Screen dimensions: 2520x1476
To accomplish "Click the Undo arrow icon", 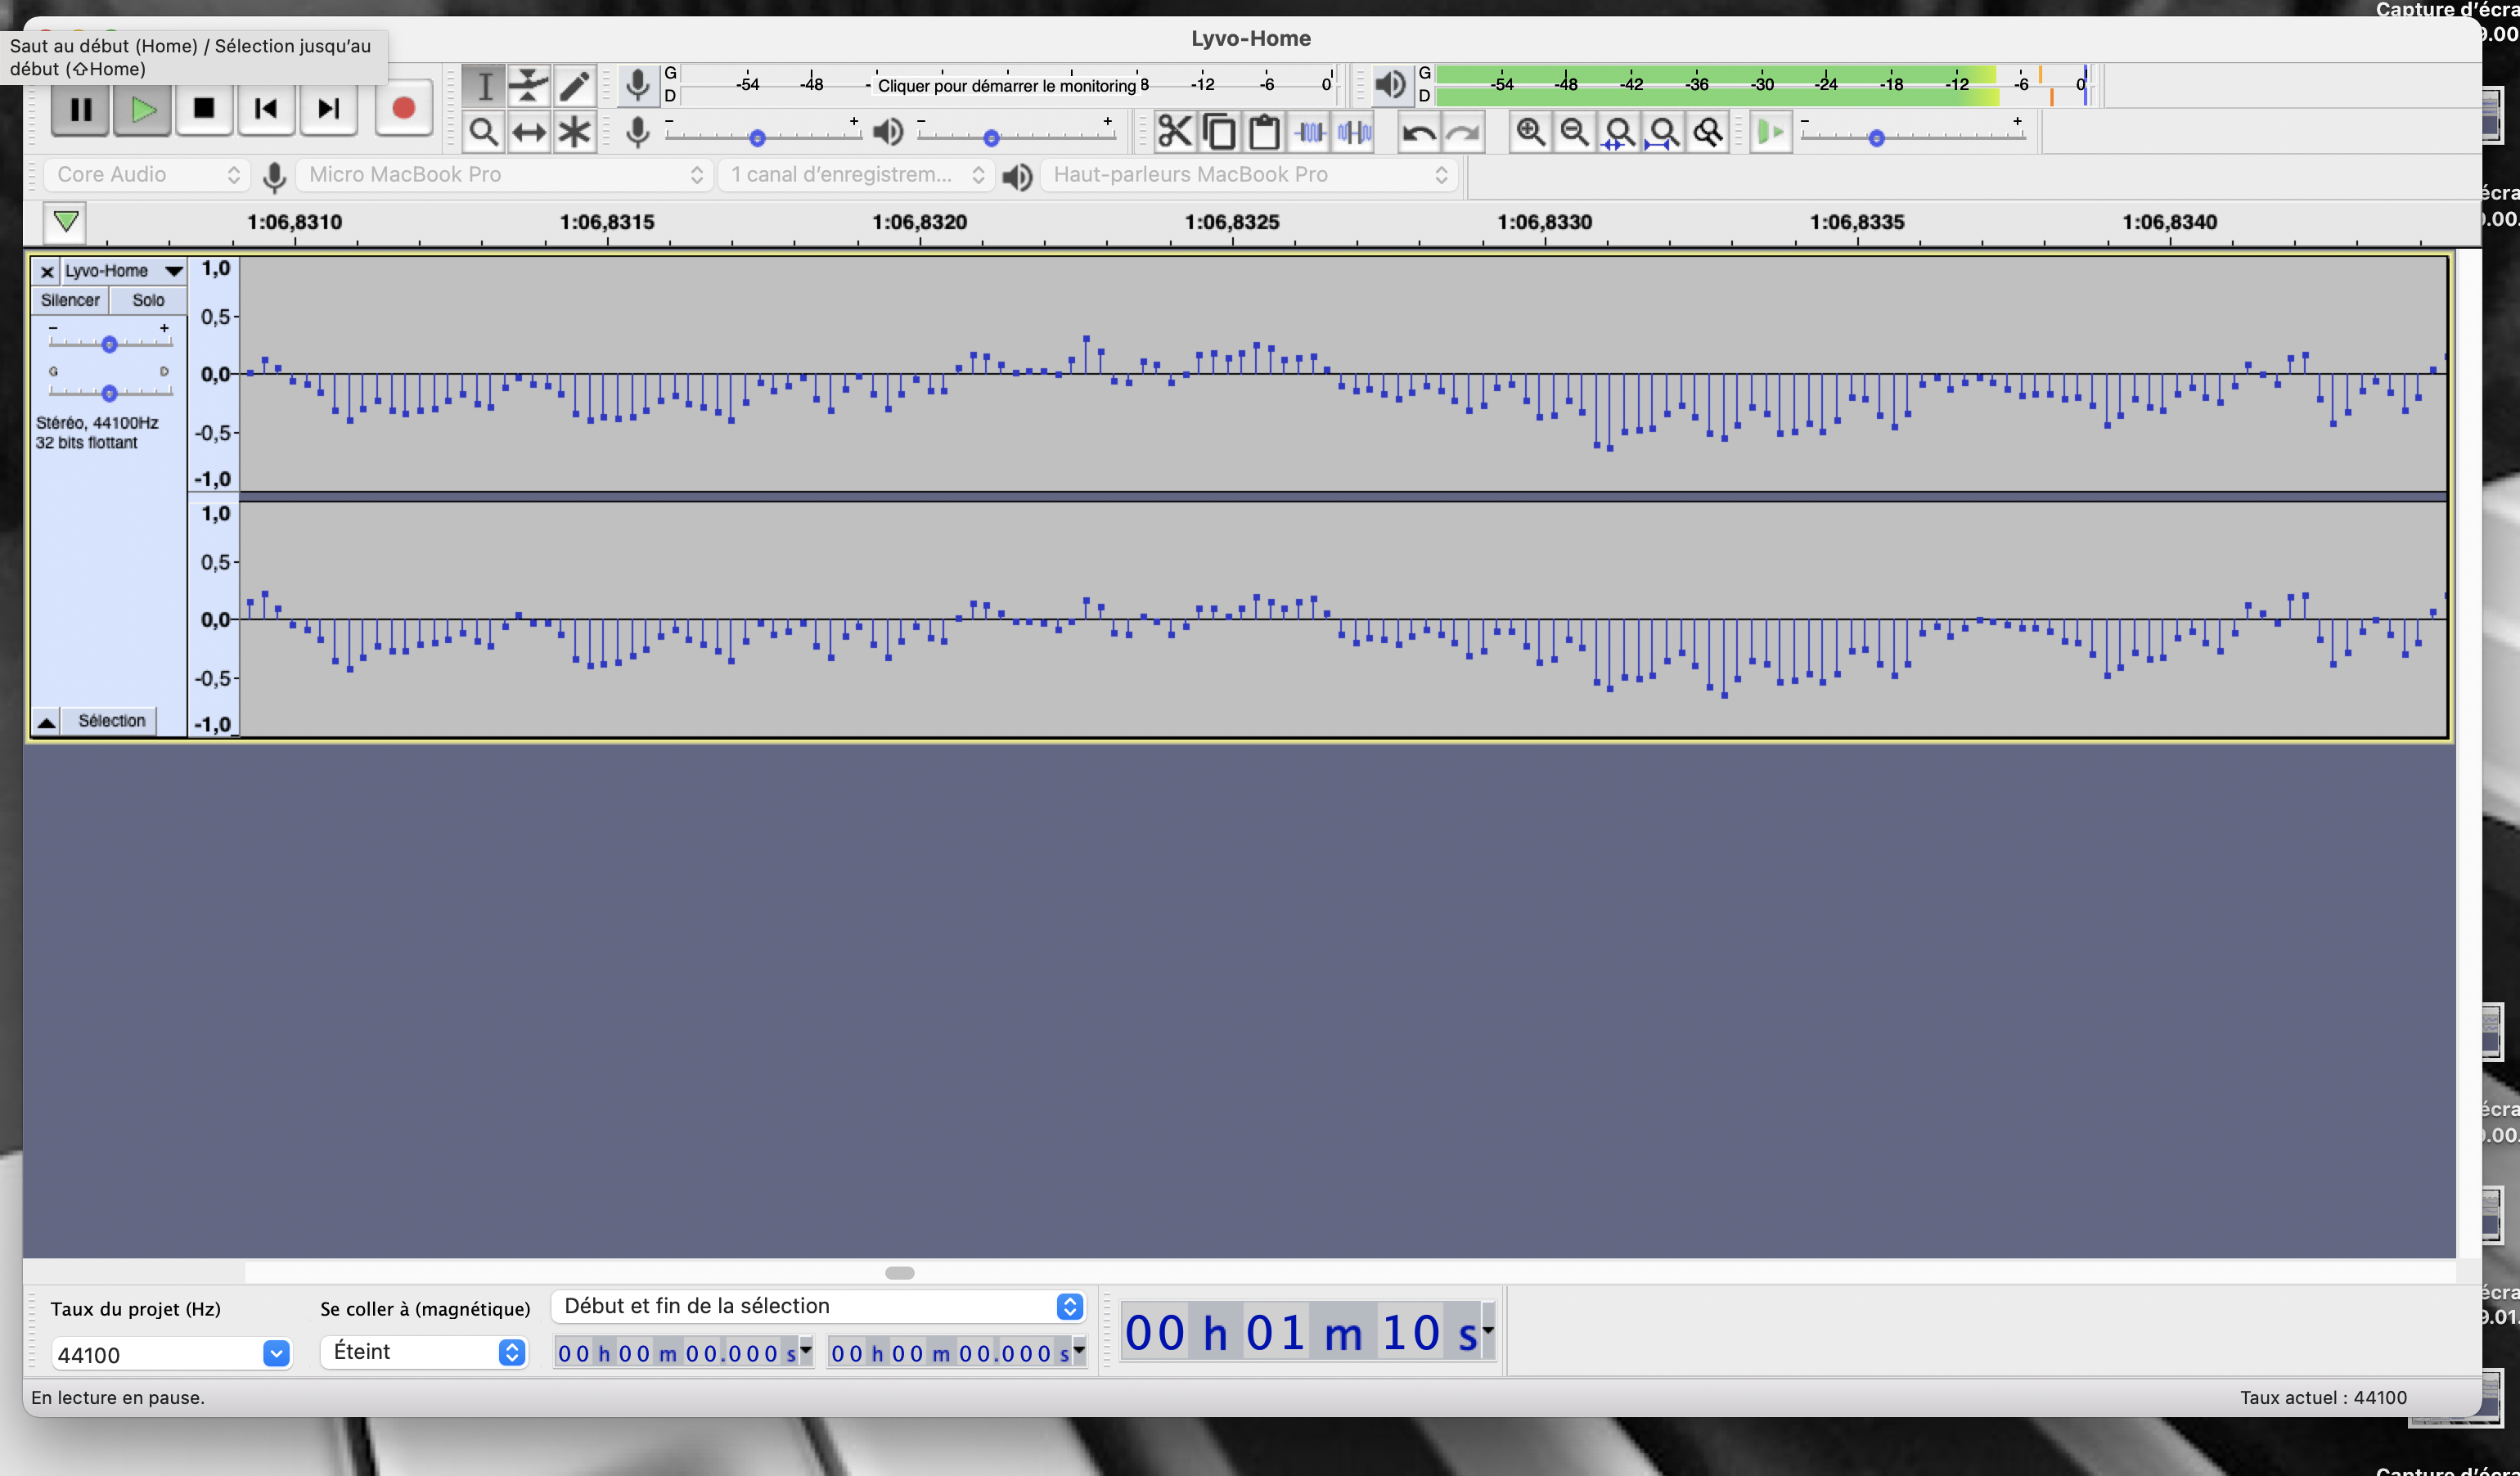I will click(x=1418, y=132).
